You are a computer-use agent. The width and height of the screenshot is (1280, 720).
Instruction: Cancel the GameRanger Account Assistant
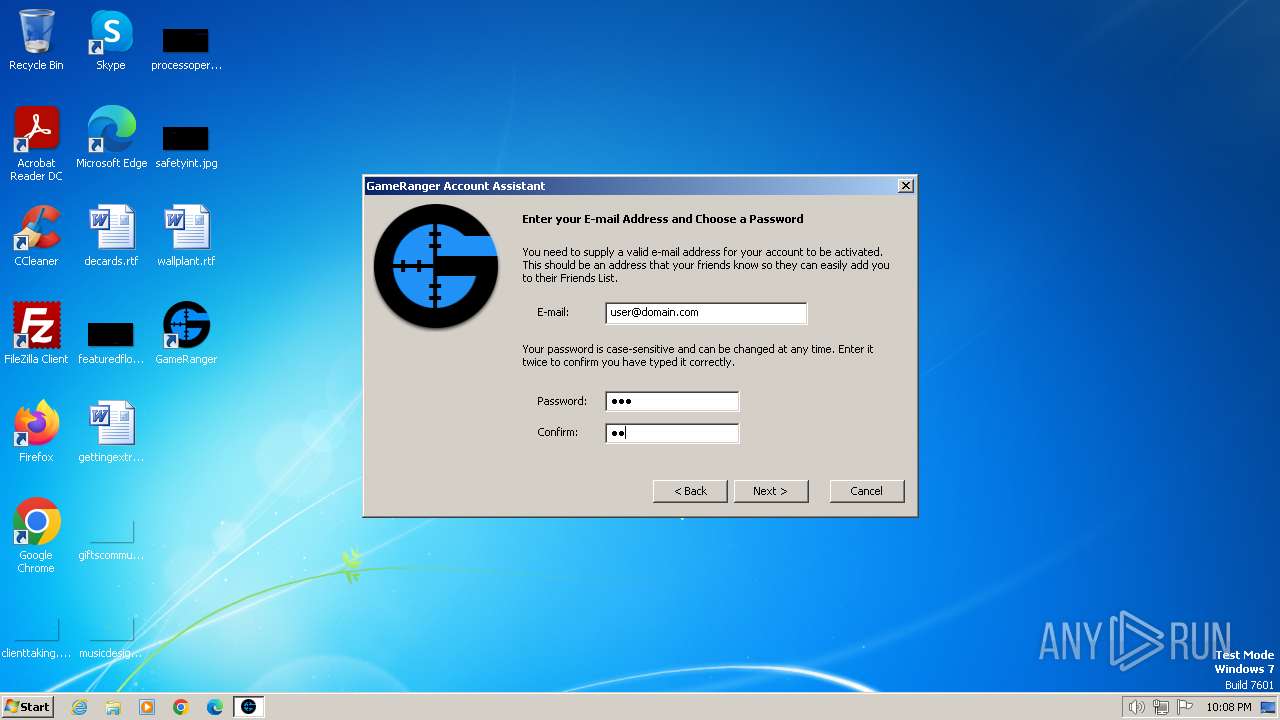(x=866, y=491)
